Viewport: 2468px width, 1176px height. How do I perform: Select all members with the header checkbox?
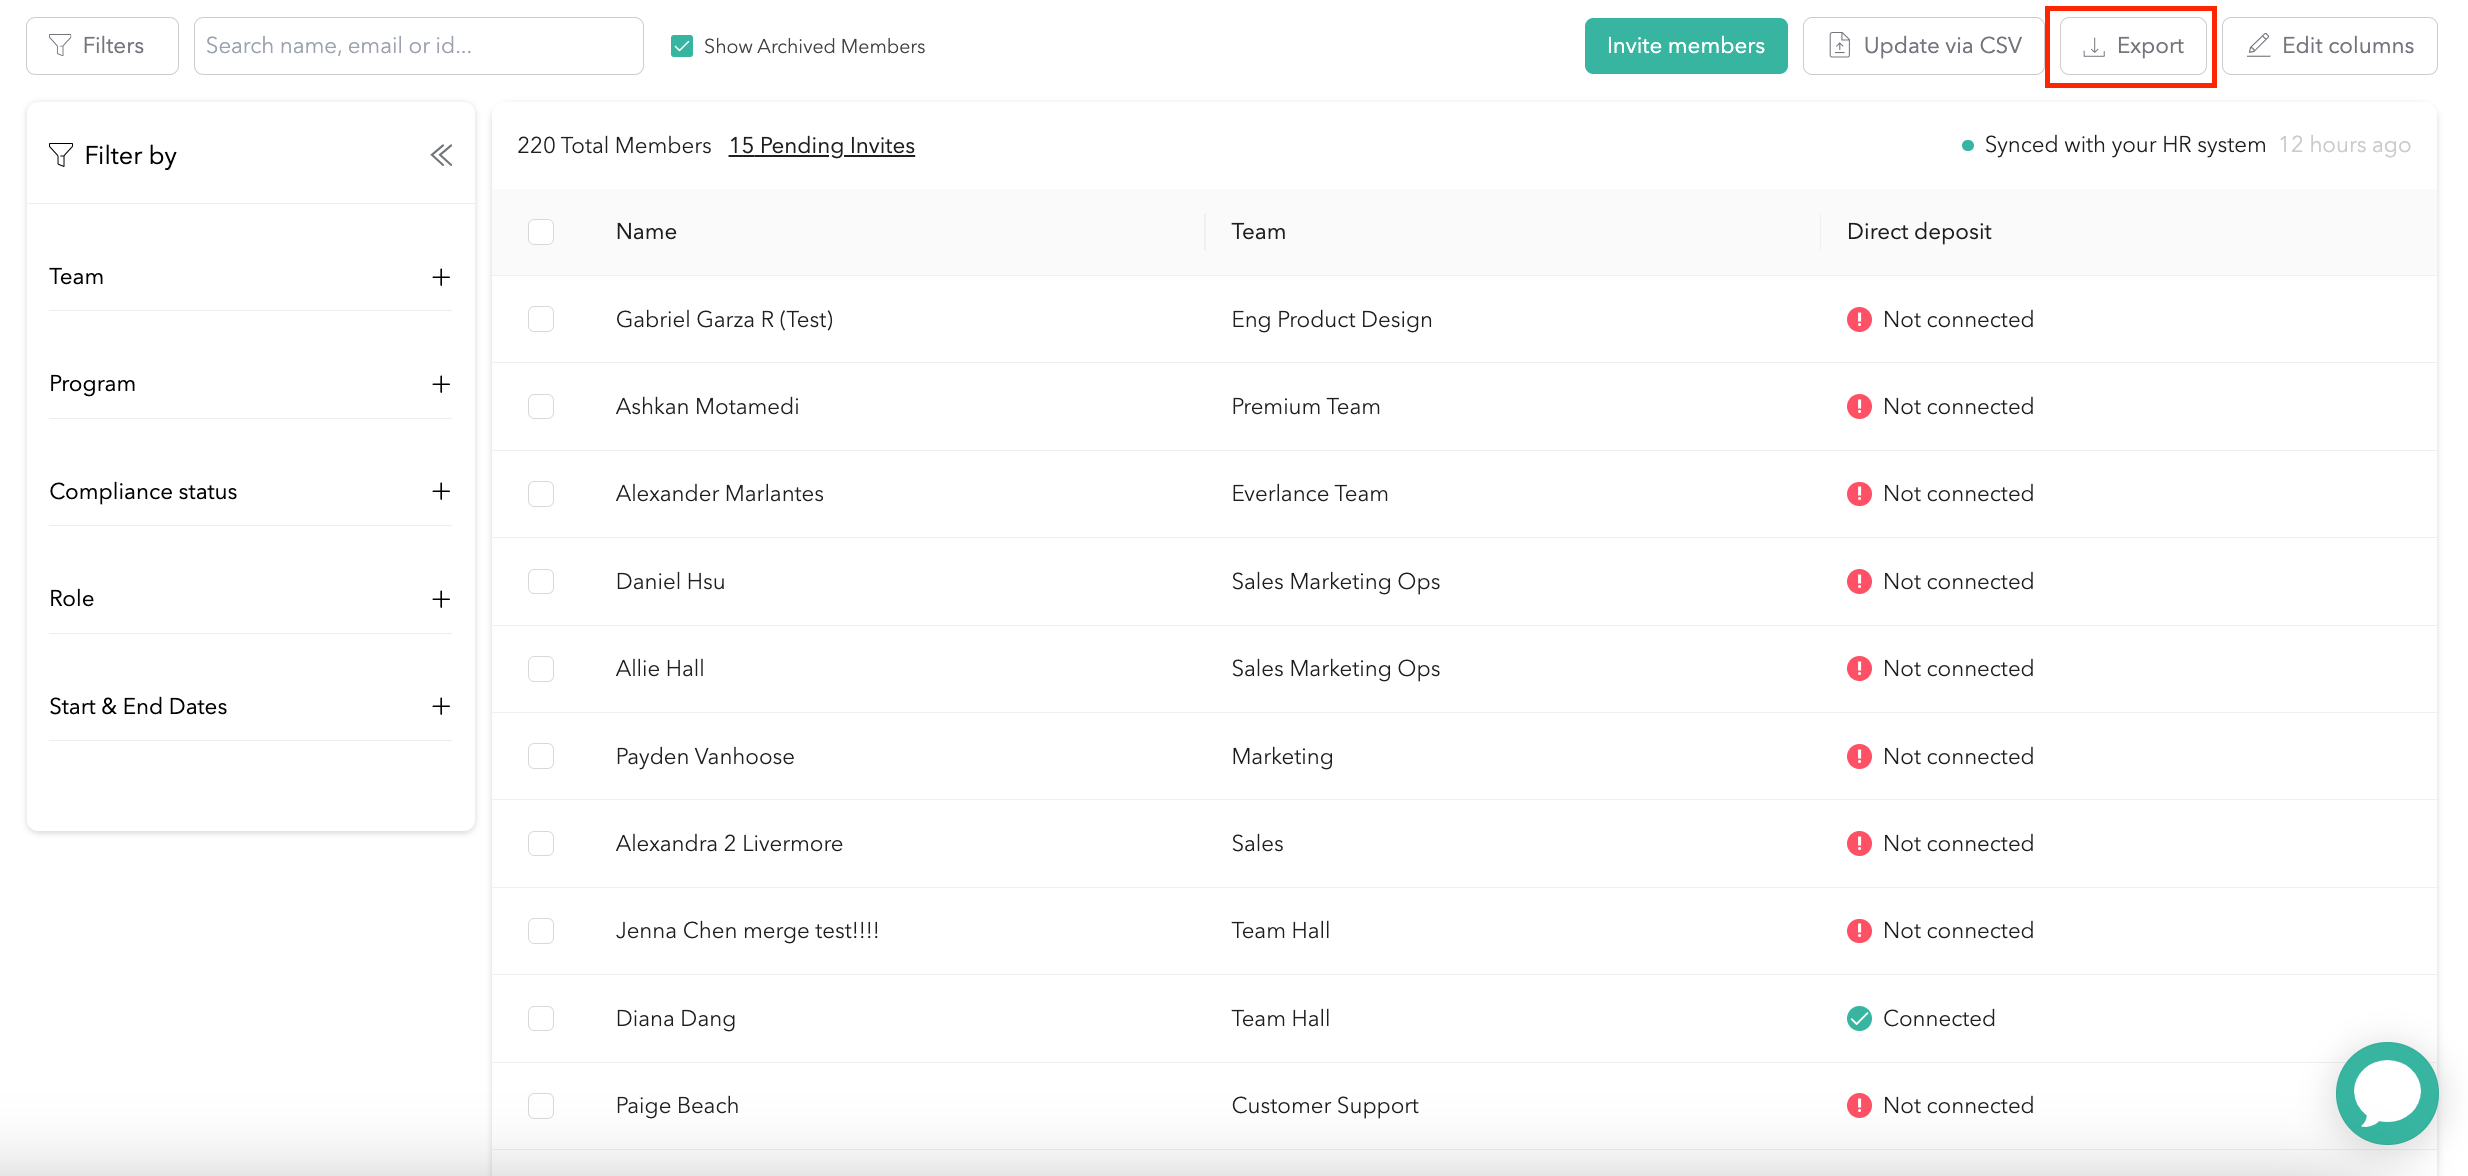541,232
